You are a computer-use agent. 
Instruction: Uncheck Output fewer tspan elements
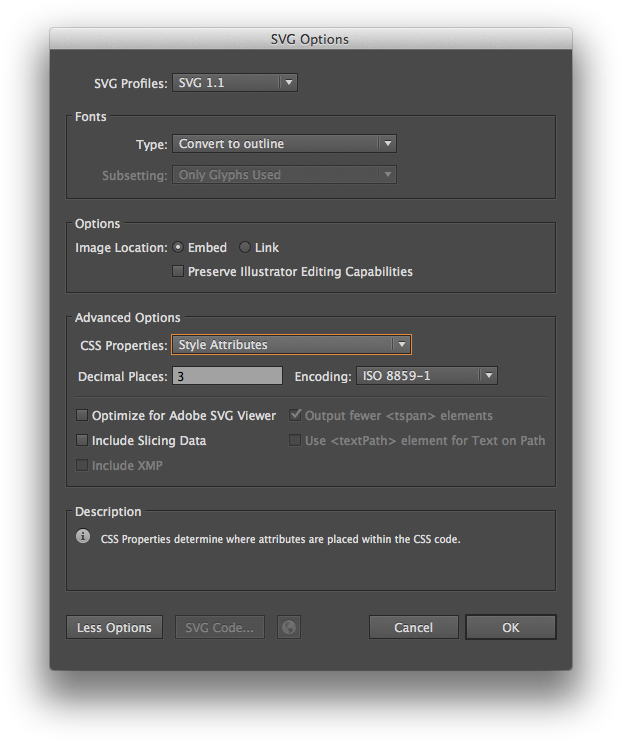295,415
